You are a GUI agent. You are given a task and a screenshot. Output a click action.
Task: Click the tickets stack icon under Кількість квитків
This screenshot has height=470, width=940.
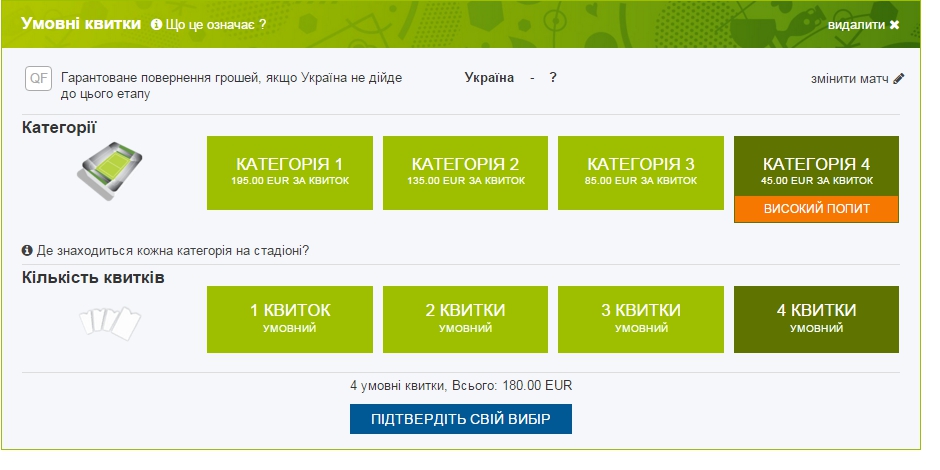110,320
